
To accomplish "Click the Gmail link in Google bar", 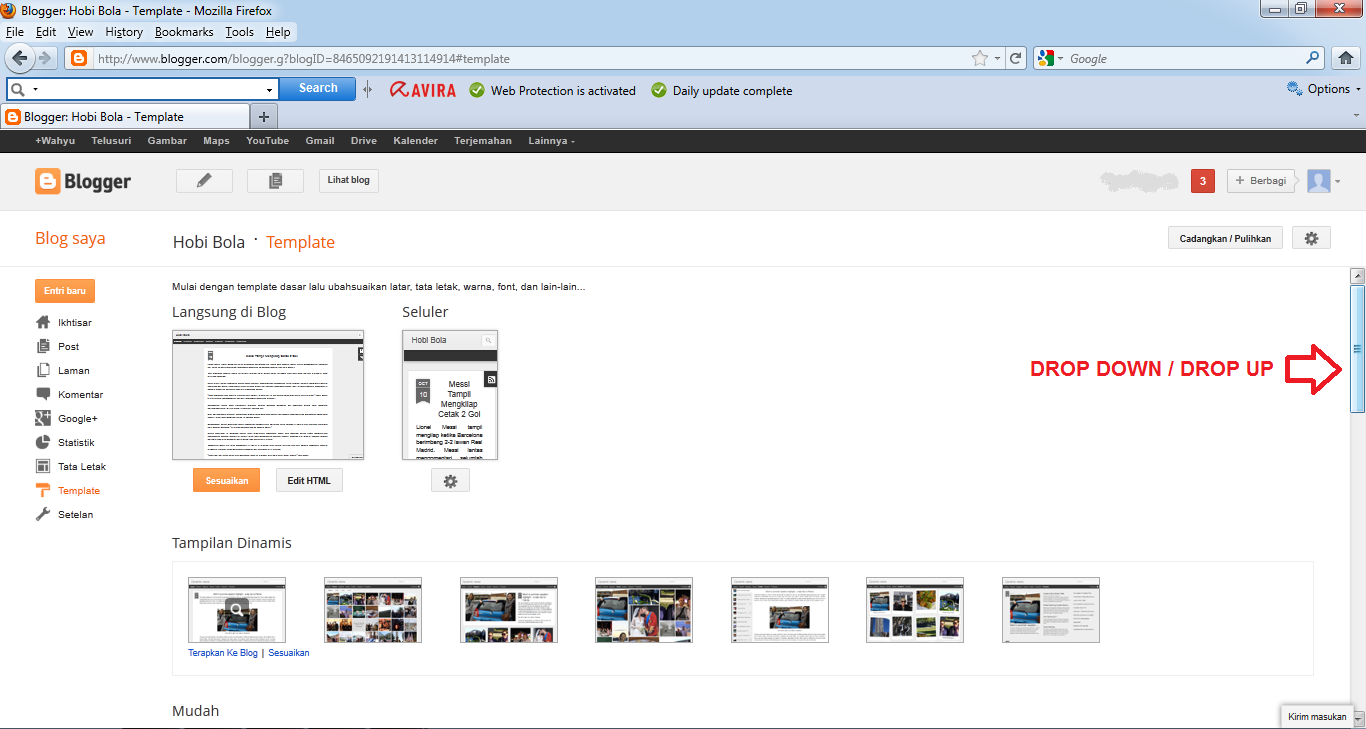I will [x=320, y=141].
